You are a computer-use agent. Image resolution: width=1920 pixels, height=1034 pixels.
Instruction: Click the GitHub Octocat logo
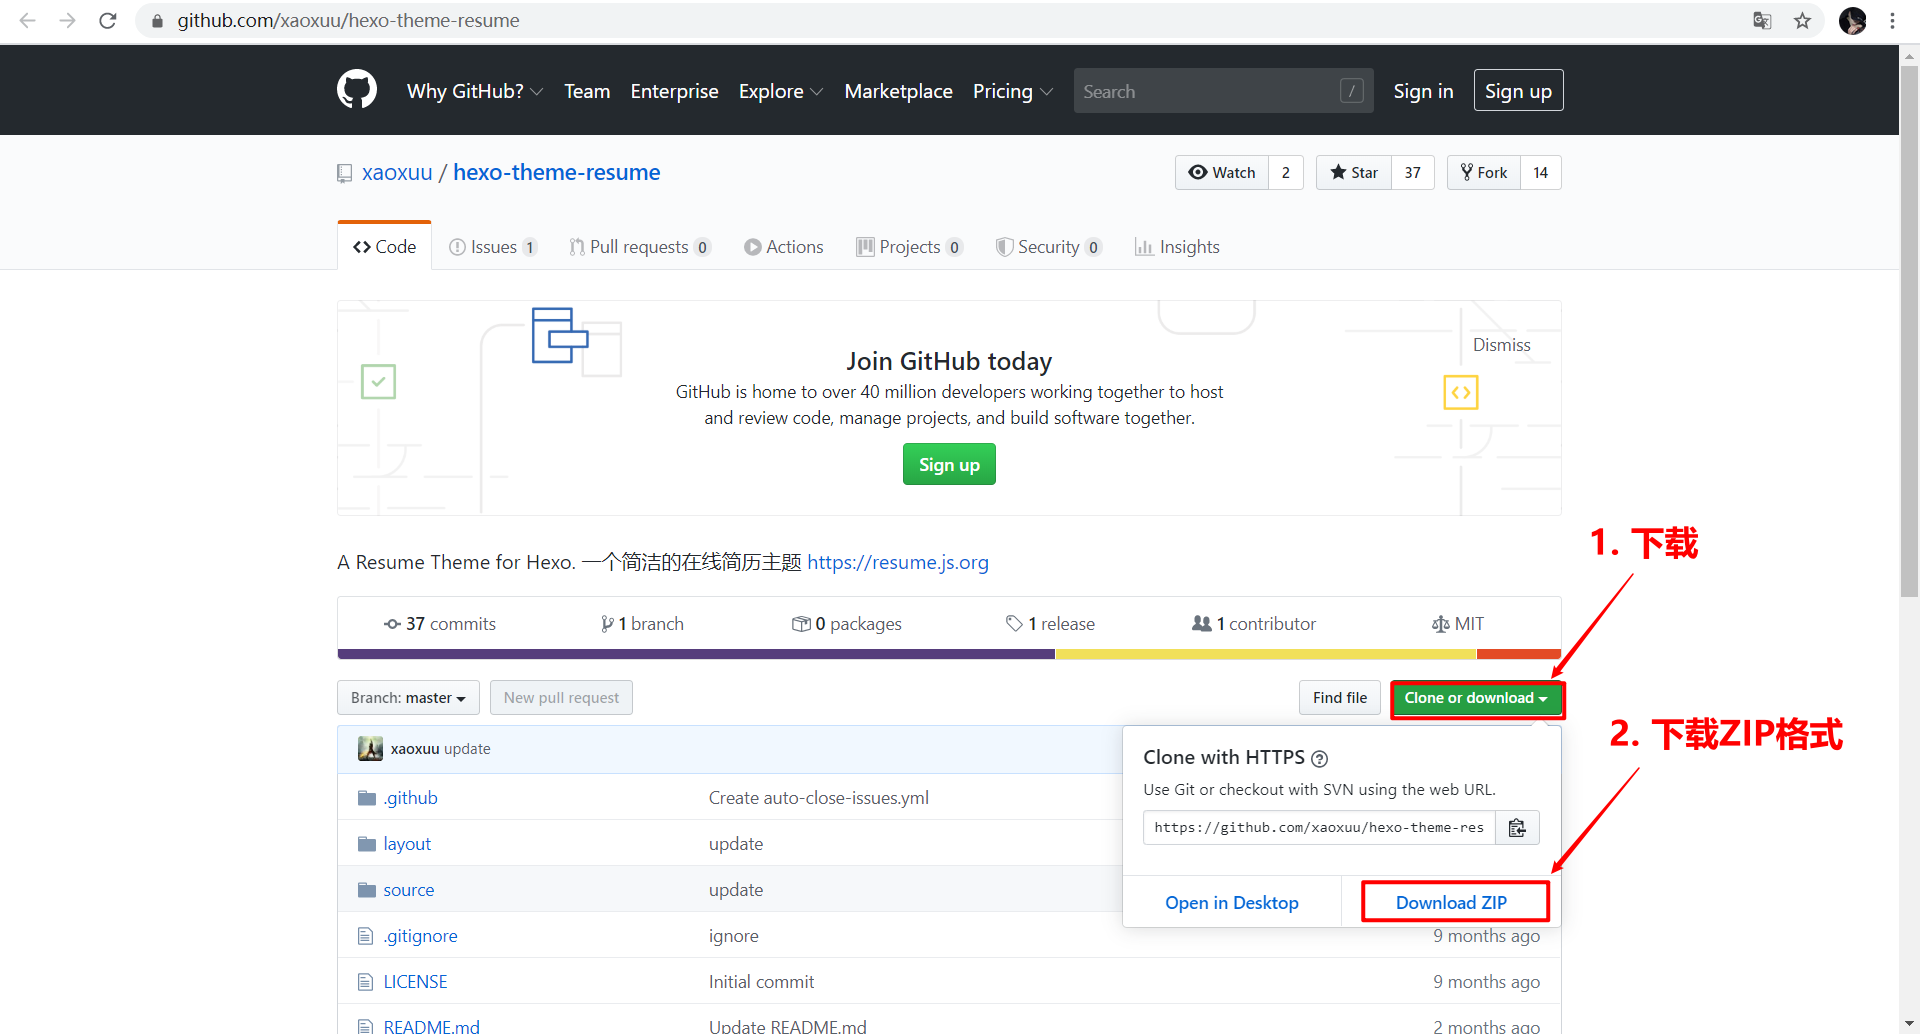tap(357, 90)
